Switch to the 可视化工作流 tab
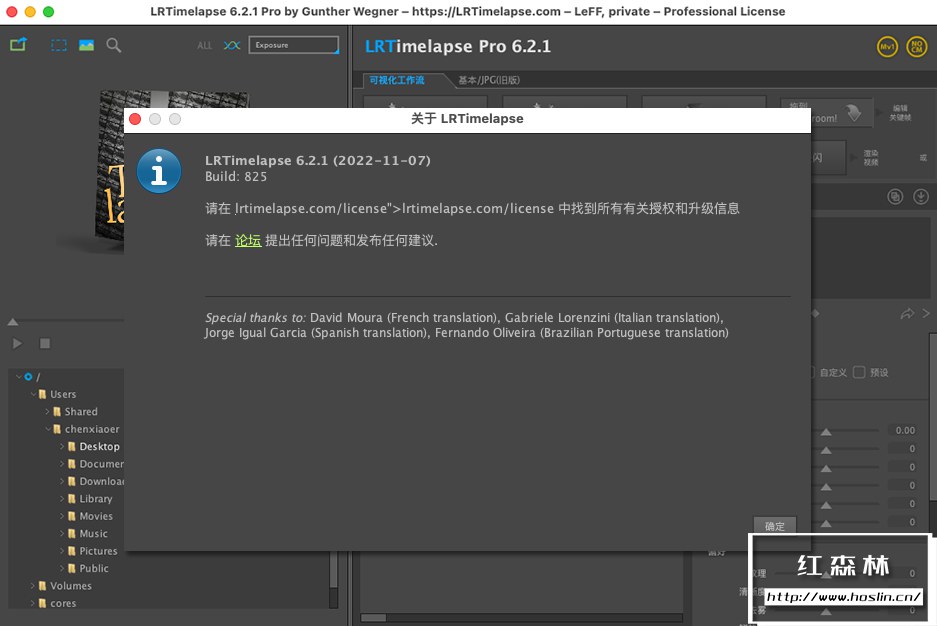Image resolution: width=937 pixels, height=626 pixels. point(397,80)
